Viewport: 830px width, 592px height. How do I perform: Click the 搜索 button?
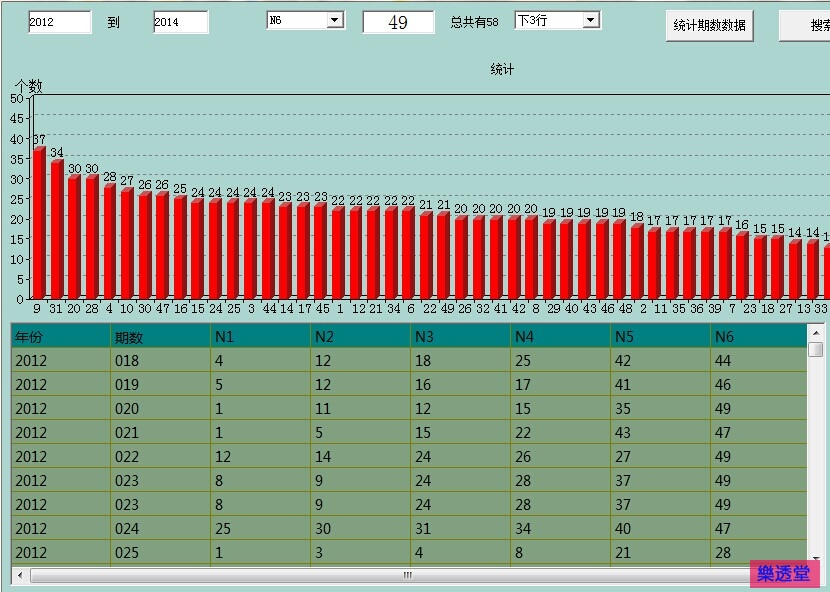pos(805,25)
